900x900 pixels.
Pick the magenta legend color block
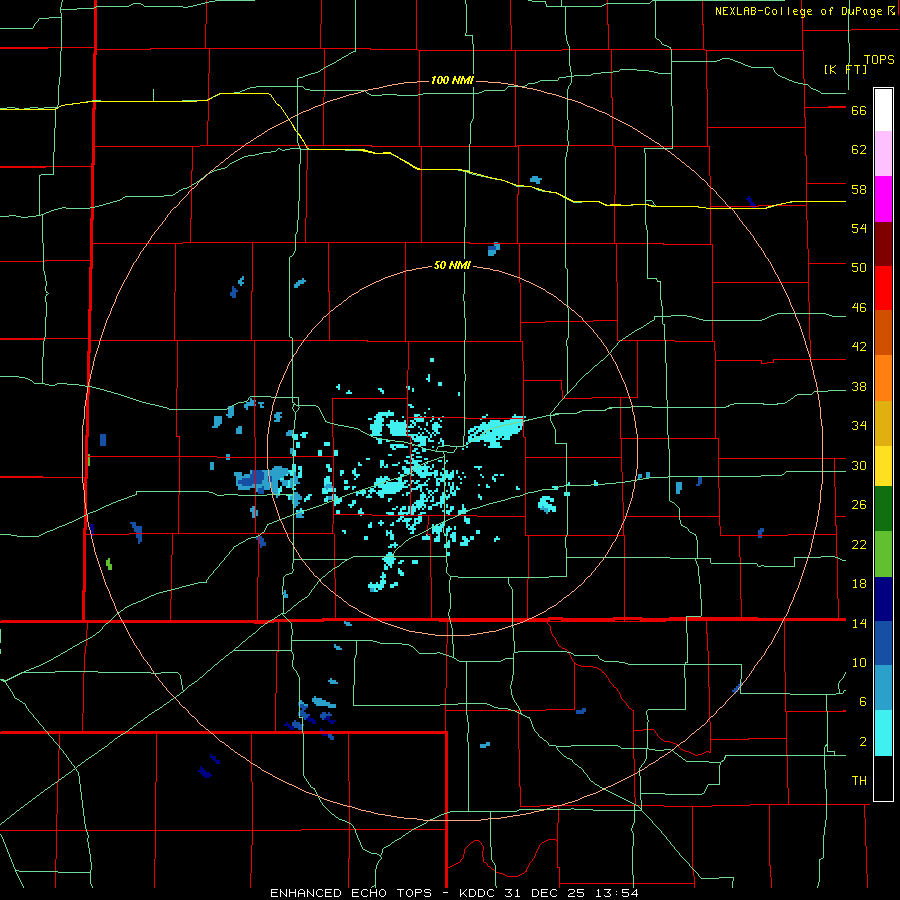883,199
